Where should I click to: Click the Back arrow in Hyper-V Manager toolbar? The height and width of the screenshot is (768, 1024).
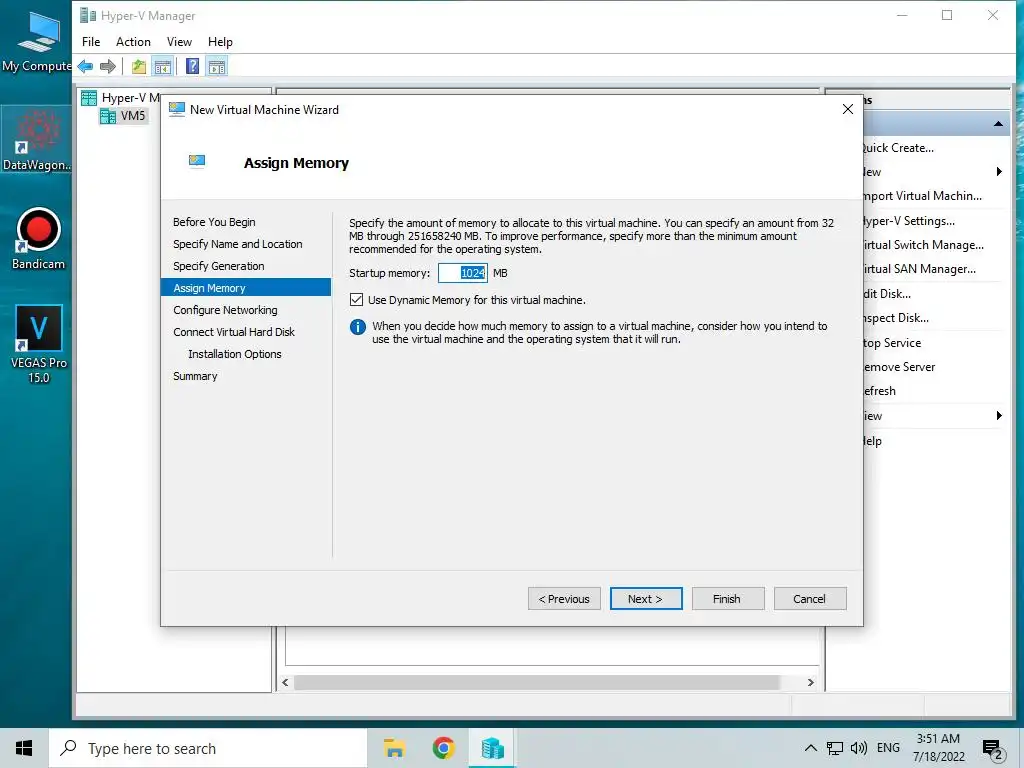coord(85,66)
